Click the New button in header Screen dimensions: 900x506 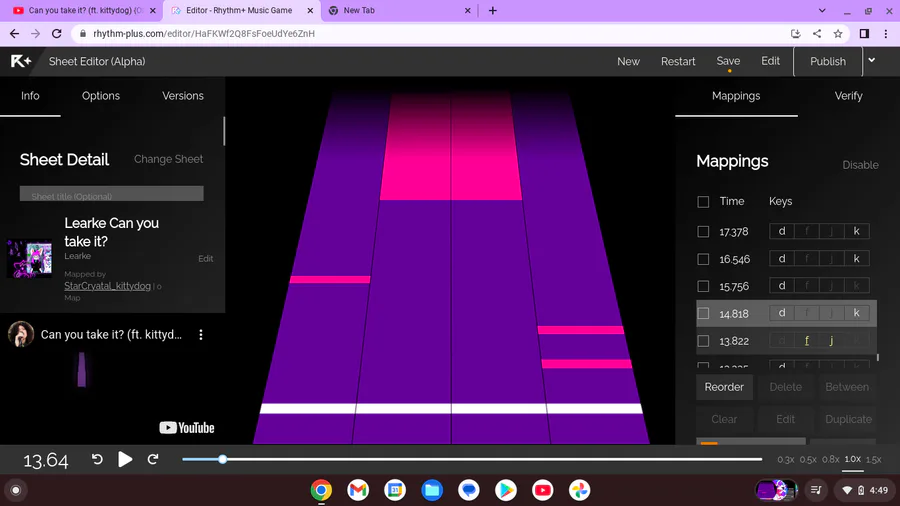click(x=628, y=61)
